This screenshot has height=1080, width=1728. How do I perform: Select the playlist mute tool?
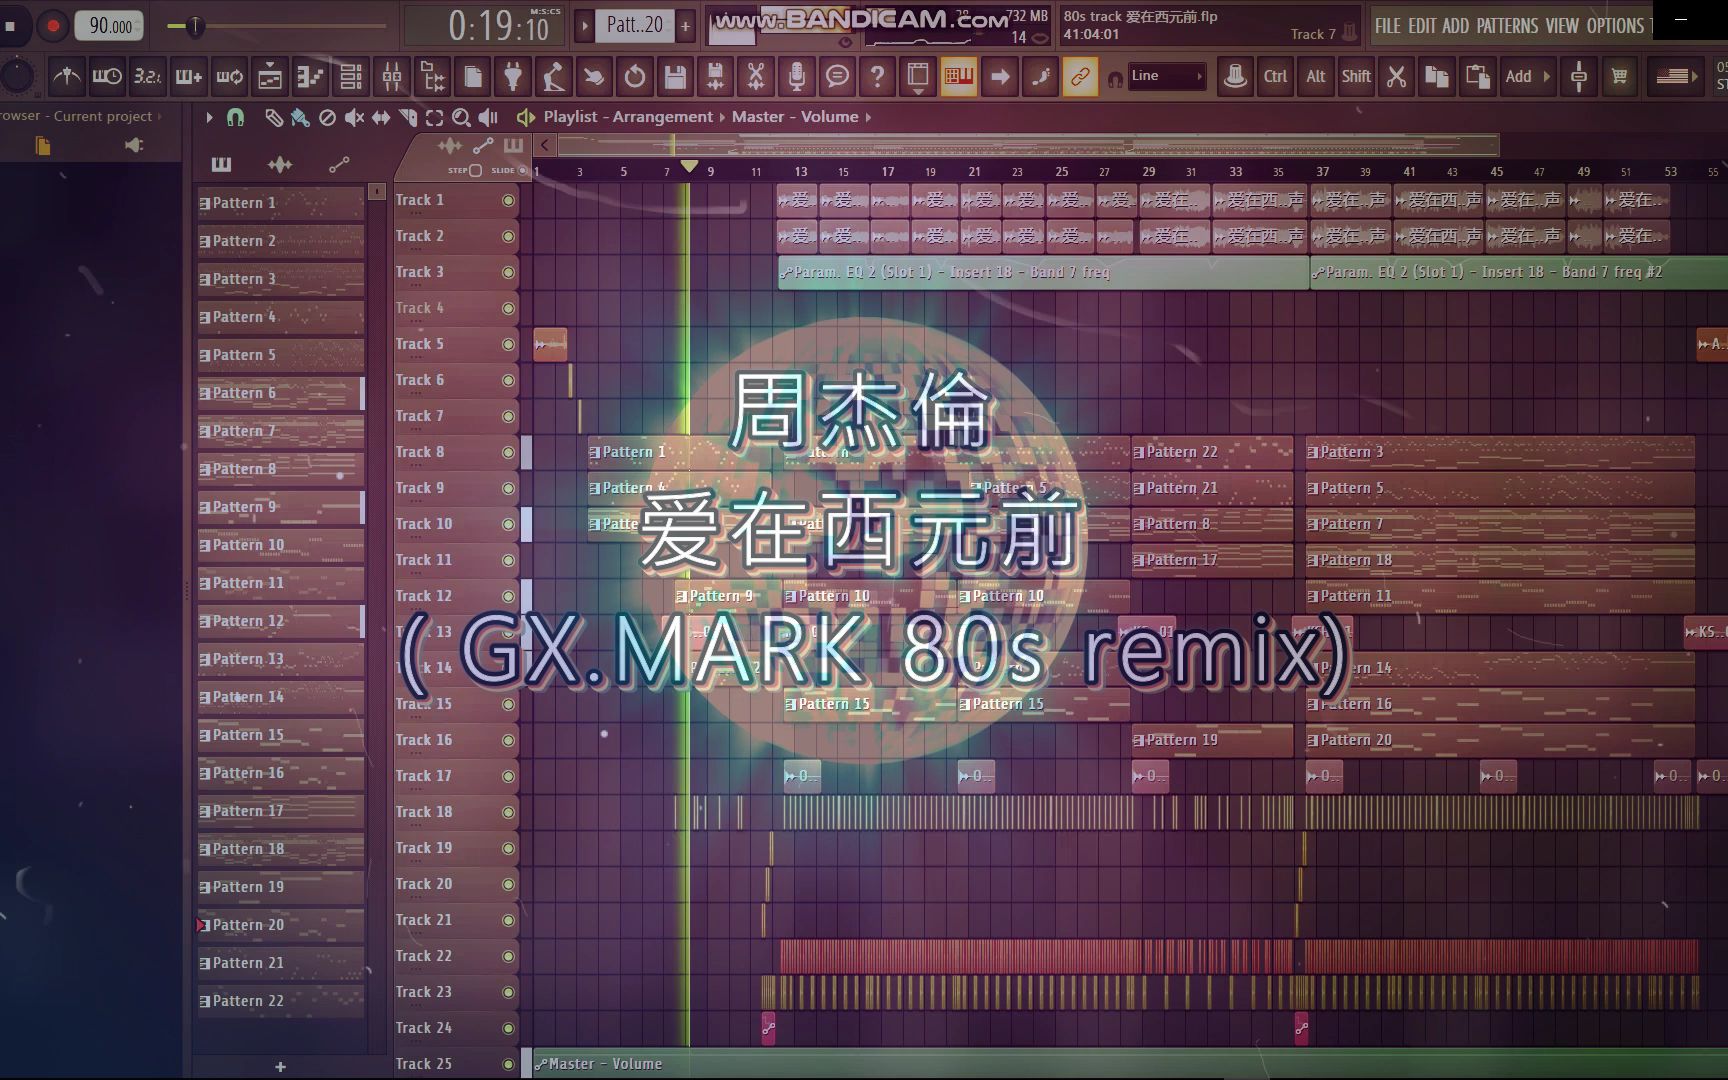click(354, 117)
